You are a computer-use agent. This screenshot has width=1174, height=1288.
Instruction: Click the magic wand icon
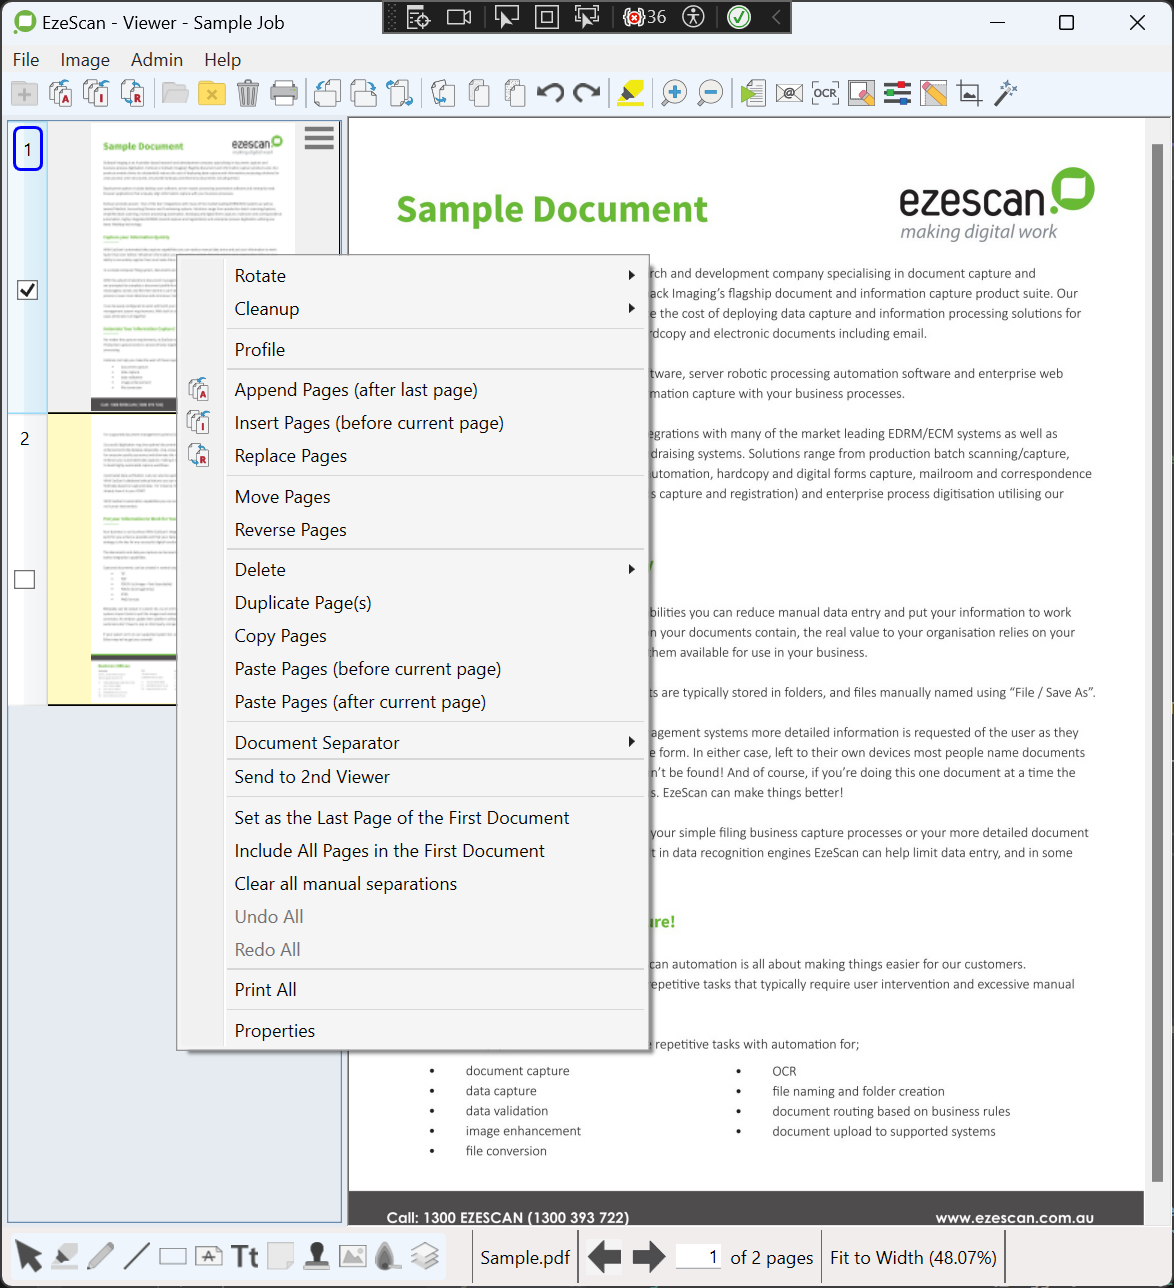1005,94
